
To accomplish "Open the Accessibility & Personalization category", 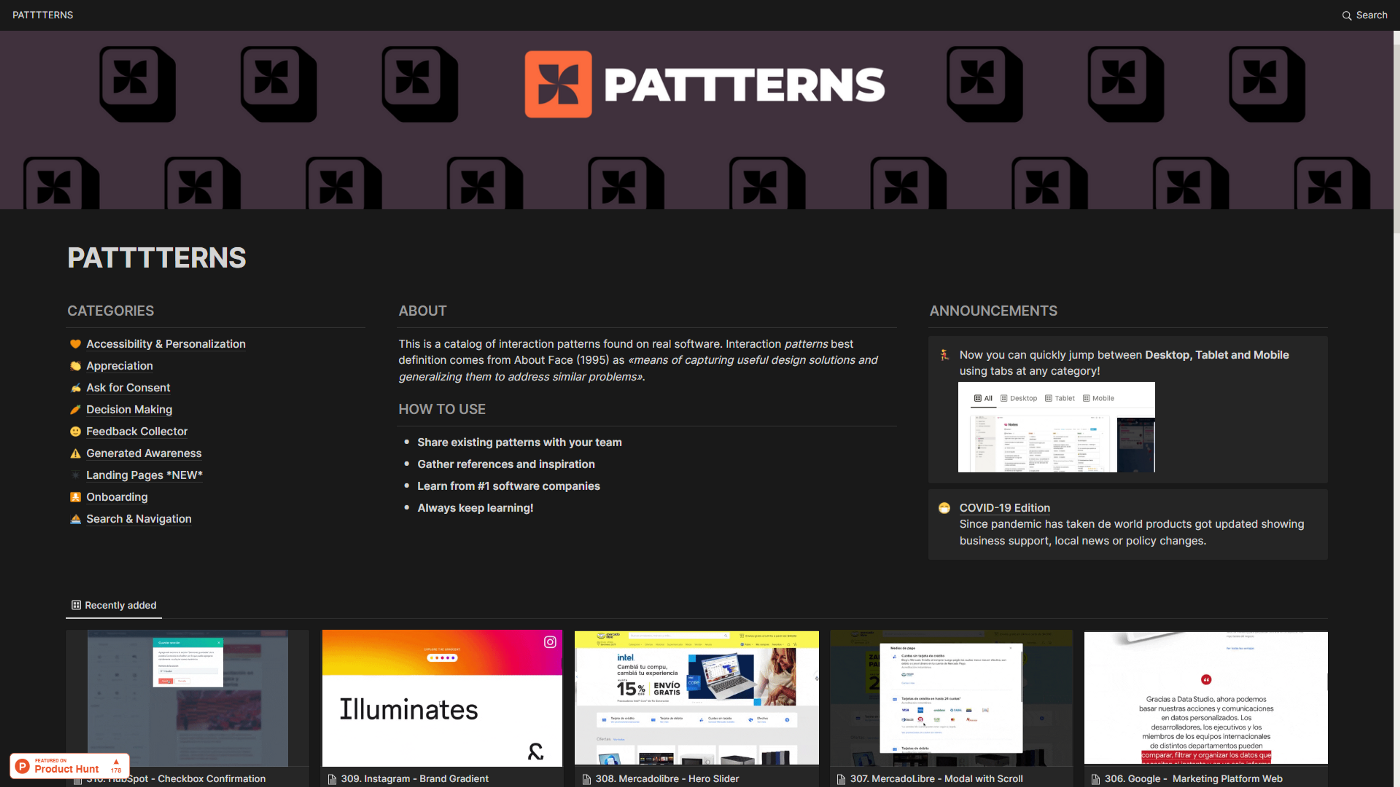I will point(166,344).
